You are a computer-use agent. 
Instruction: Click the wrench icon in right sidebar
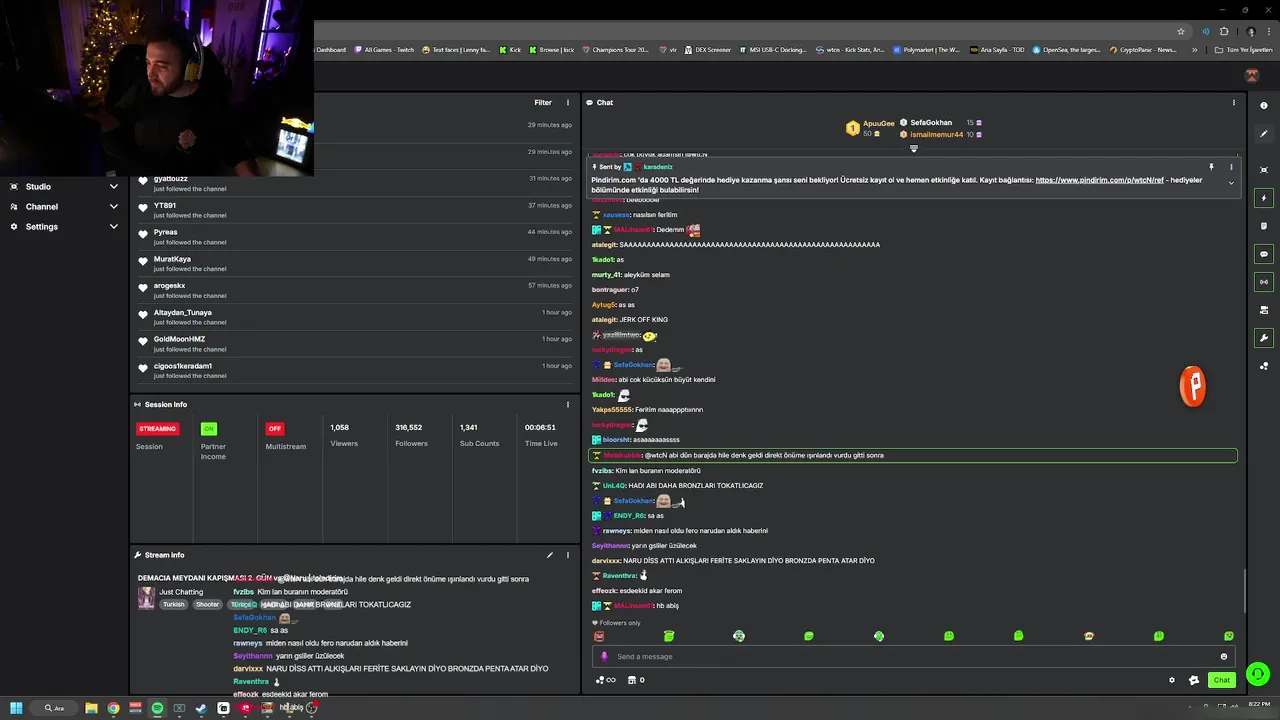coord(1264,338)
